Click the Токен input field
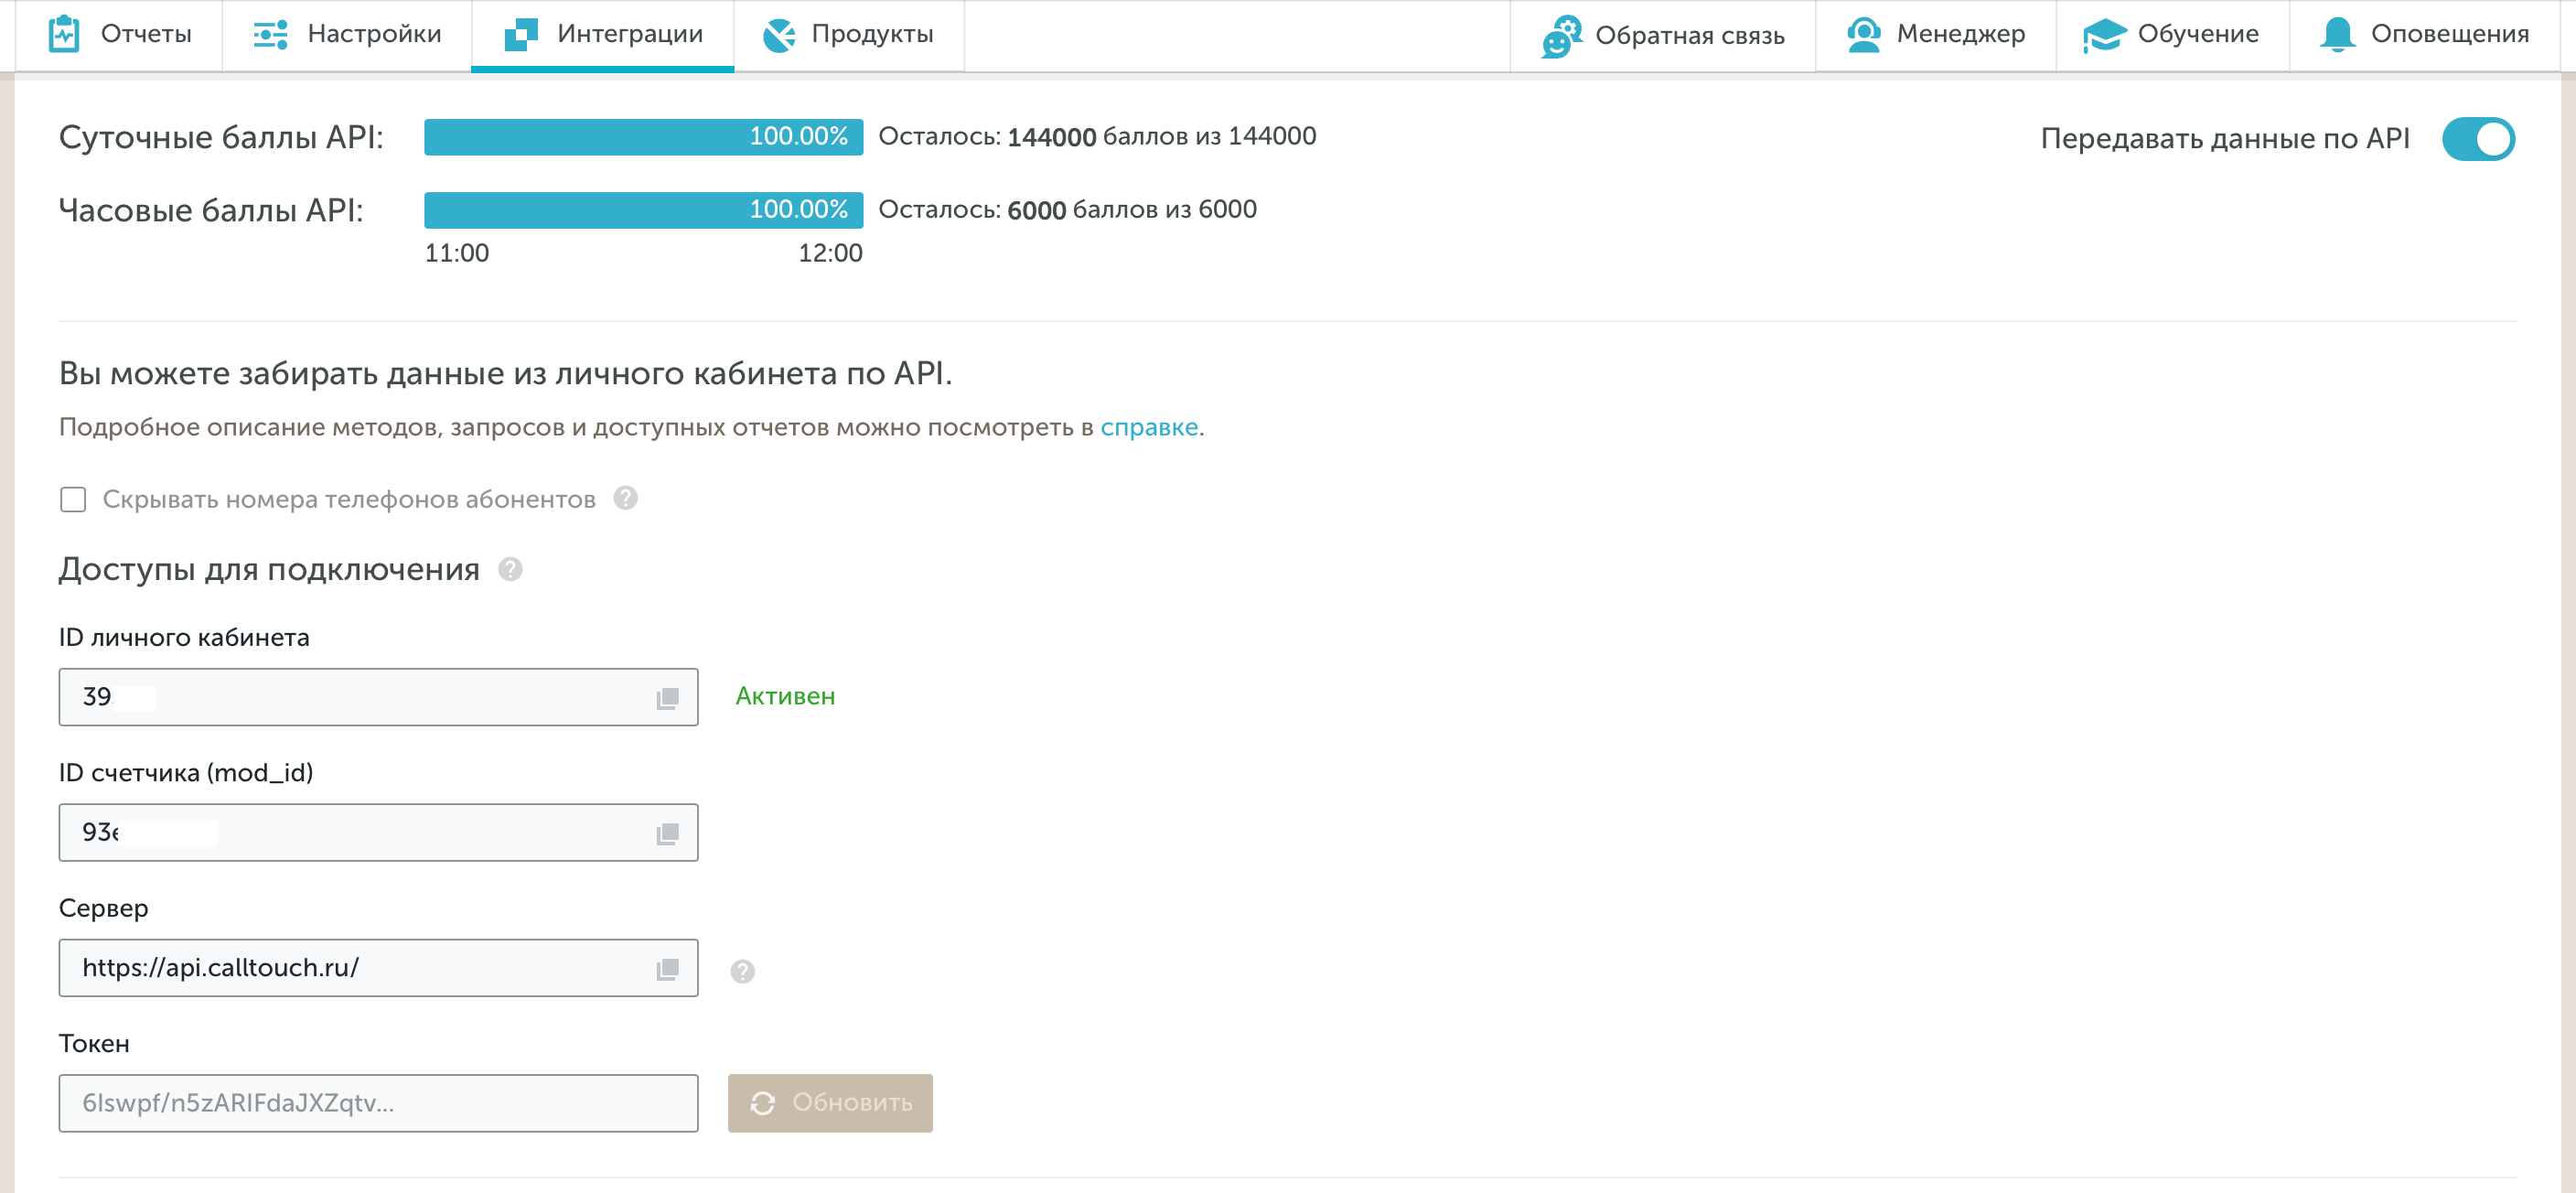The width and height of the screenshot is (2576, 1193). [378, 1103]
